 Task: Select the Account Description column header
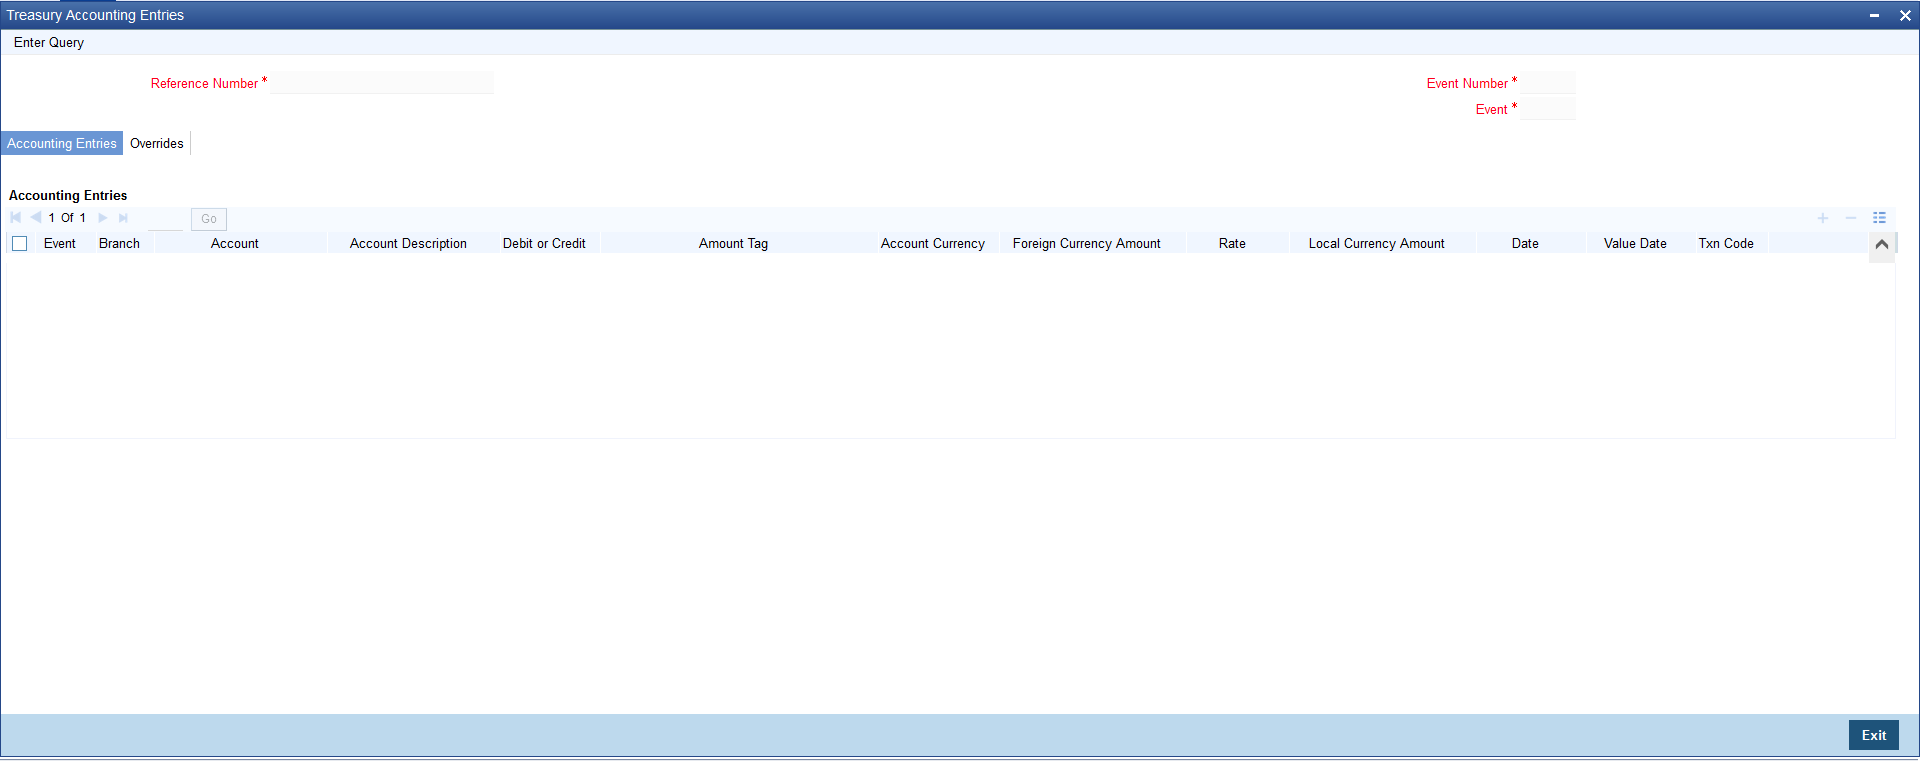(x=408, y=244)
